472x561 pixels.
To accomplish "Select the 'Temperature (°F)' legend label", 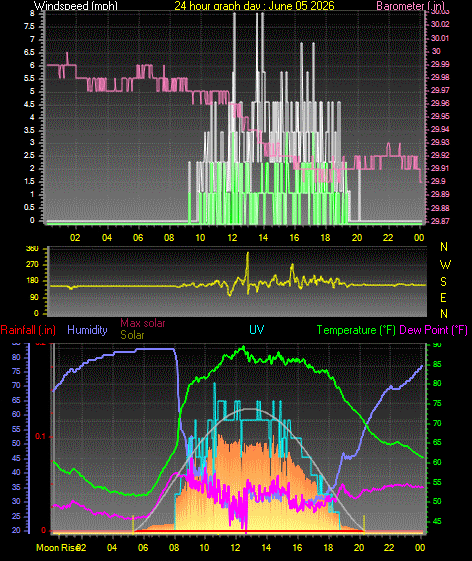I will click(x=356, y=330).
